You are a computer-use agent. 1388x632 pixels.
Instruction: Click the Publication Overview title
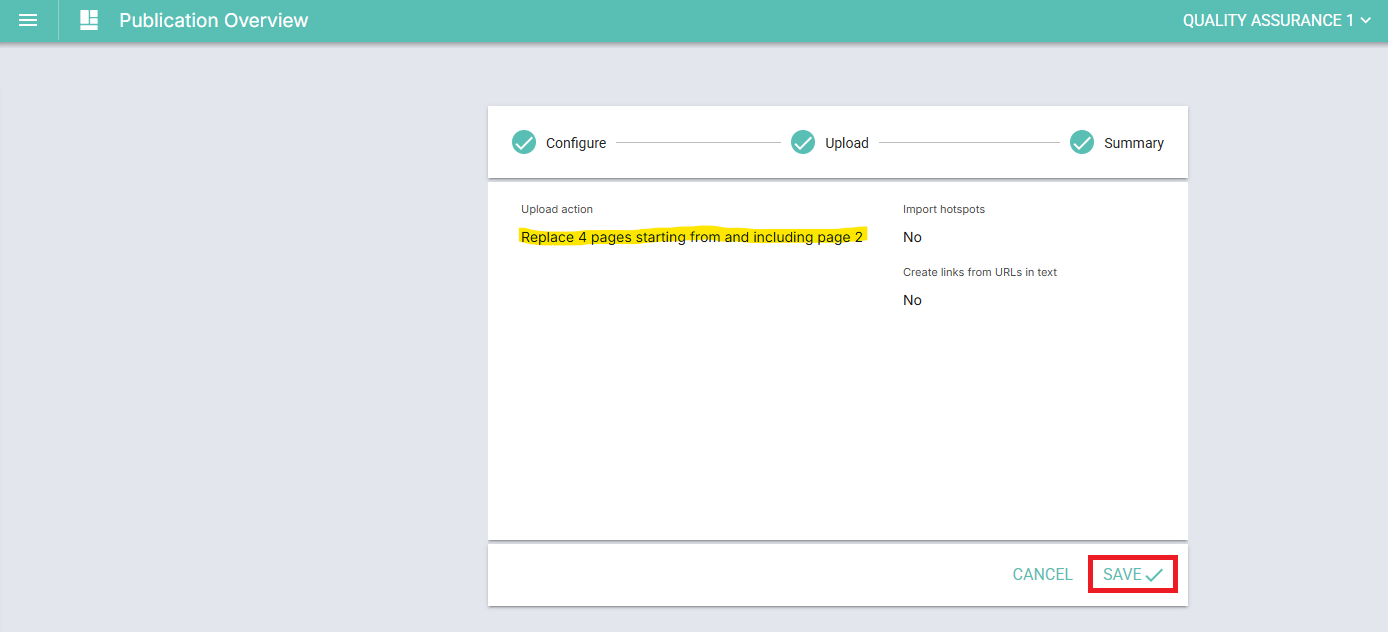pyautogui.click(x=214, y=20)
